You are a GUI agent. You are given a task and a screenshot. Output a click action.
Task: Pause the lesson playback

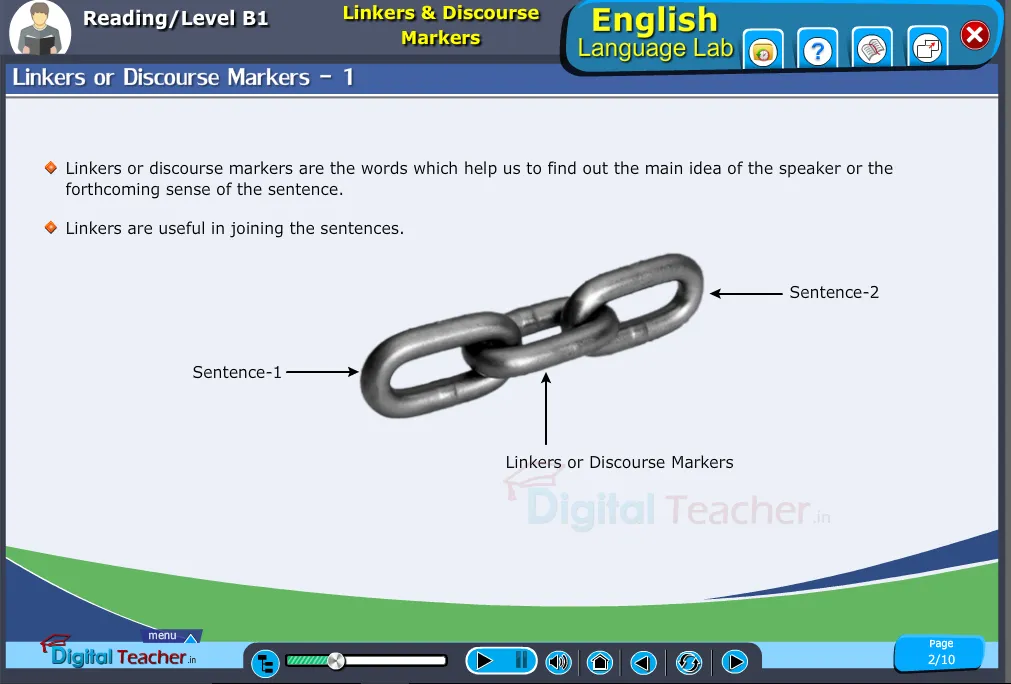pos(522,661)
